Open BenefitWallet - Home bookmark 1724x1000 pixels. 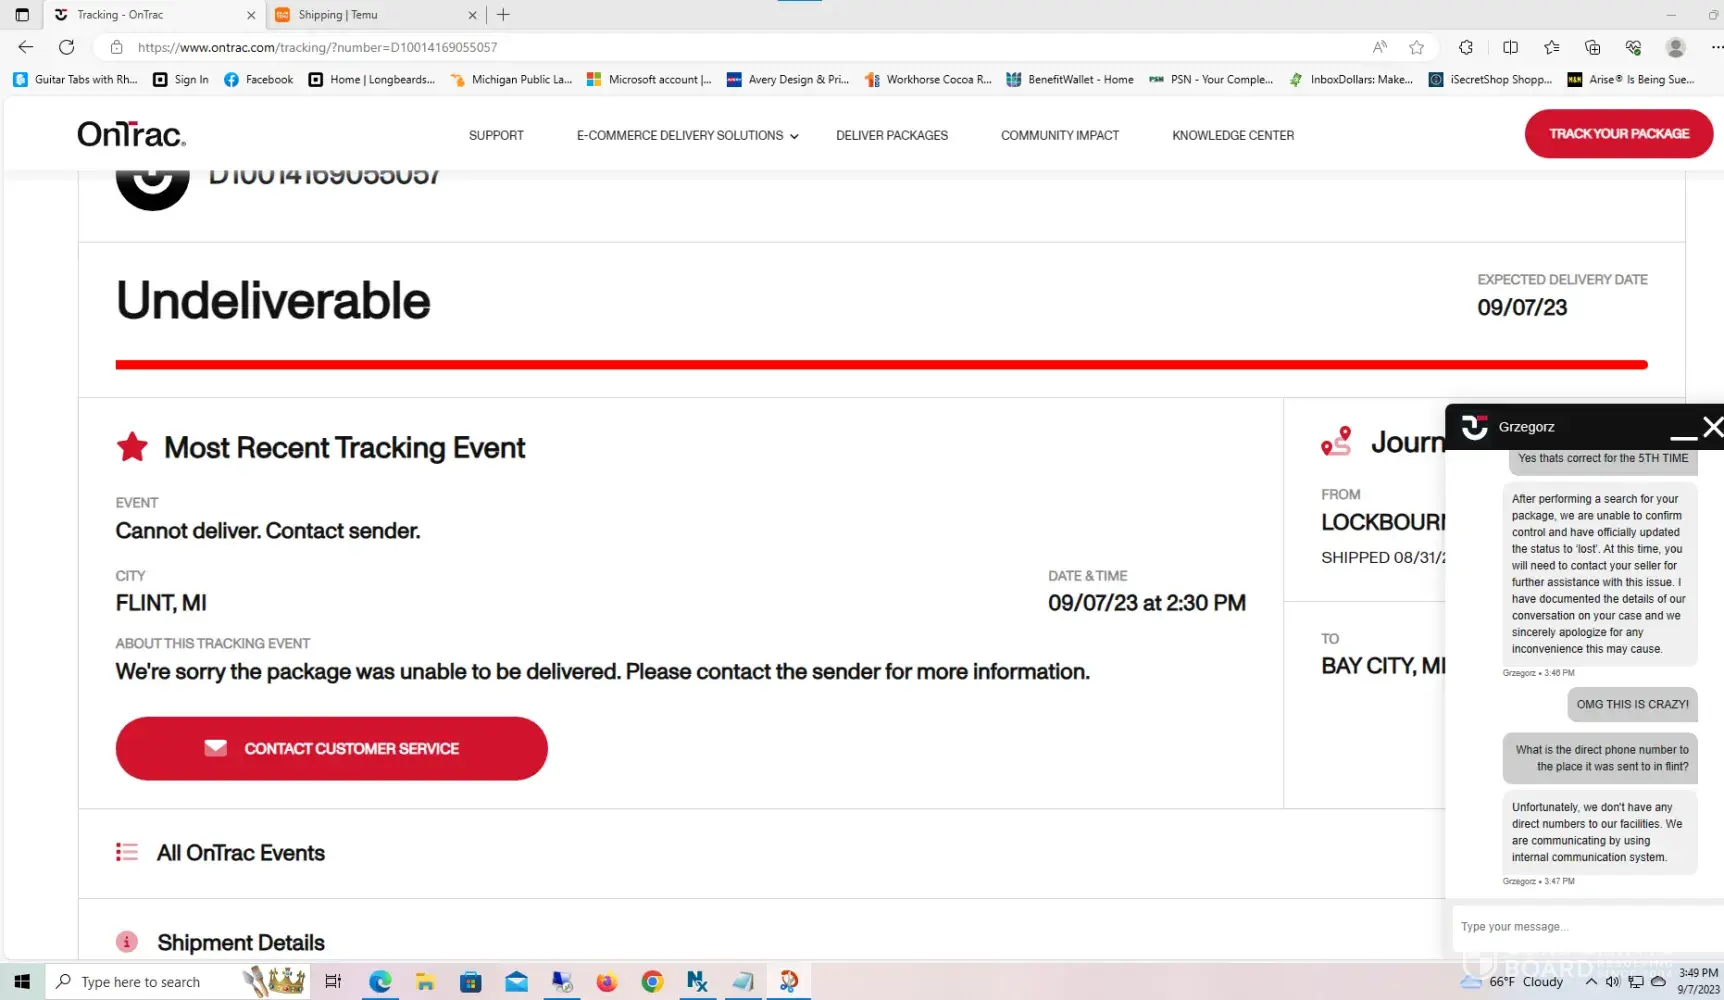[1070, 79]
